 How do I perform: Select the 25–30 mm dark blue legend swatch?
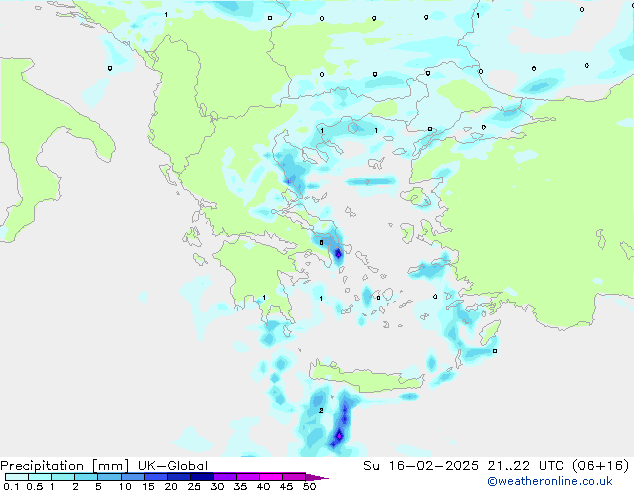[x=201, y=477]
